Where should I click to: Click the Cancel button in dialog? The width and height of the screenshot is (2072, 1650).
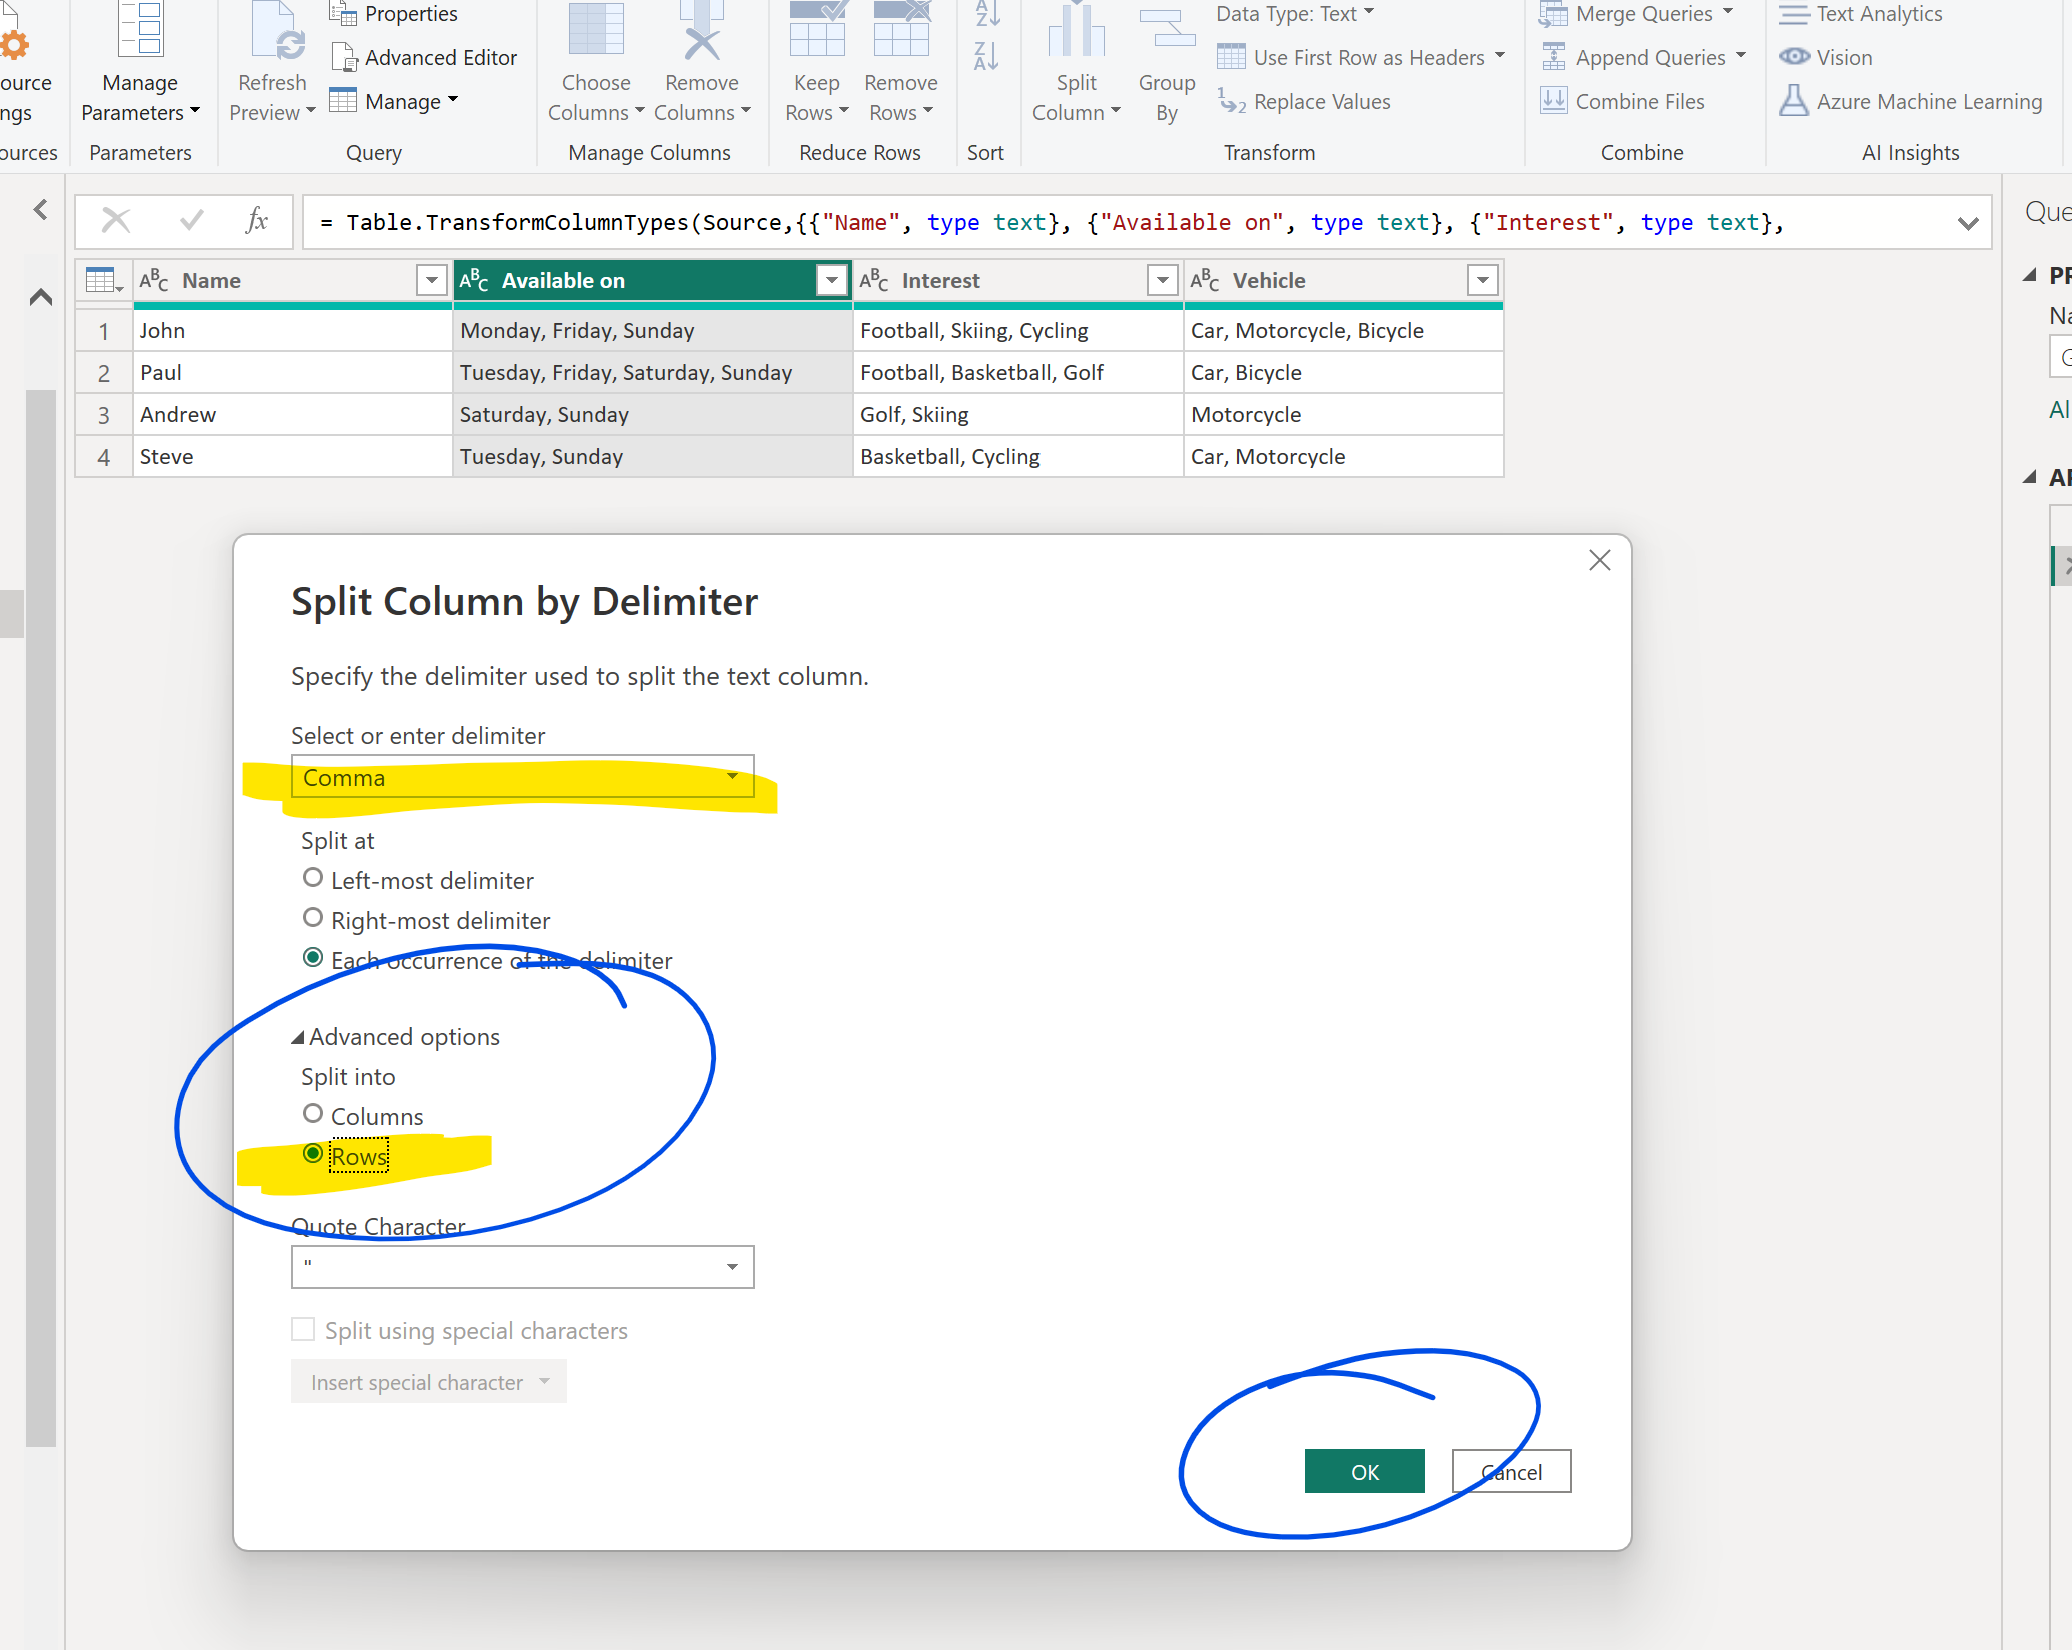(1512, 1472)
